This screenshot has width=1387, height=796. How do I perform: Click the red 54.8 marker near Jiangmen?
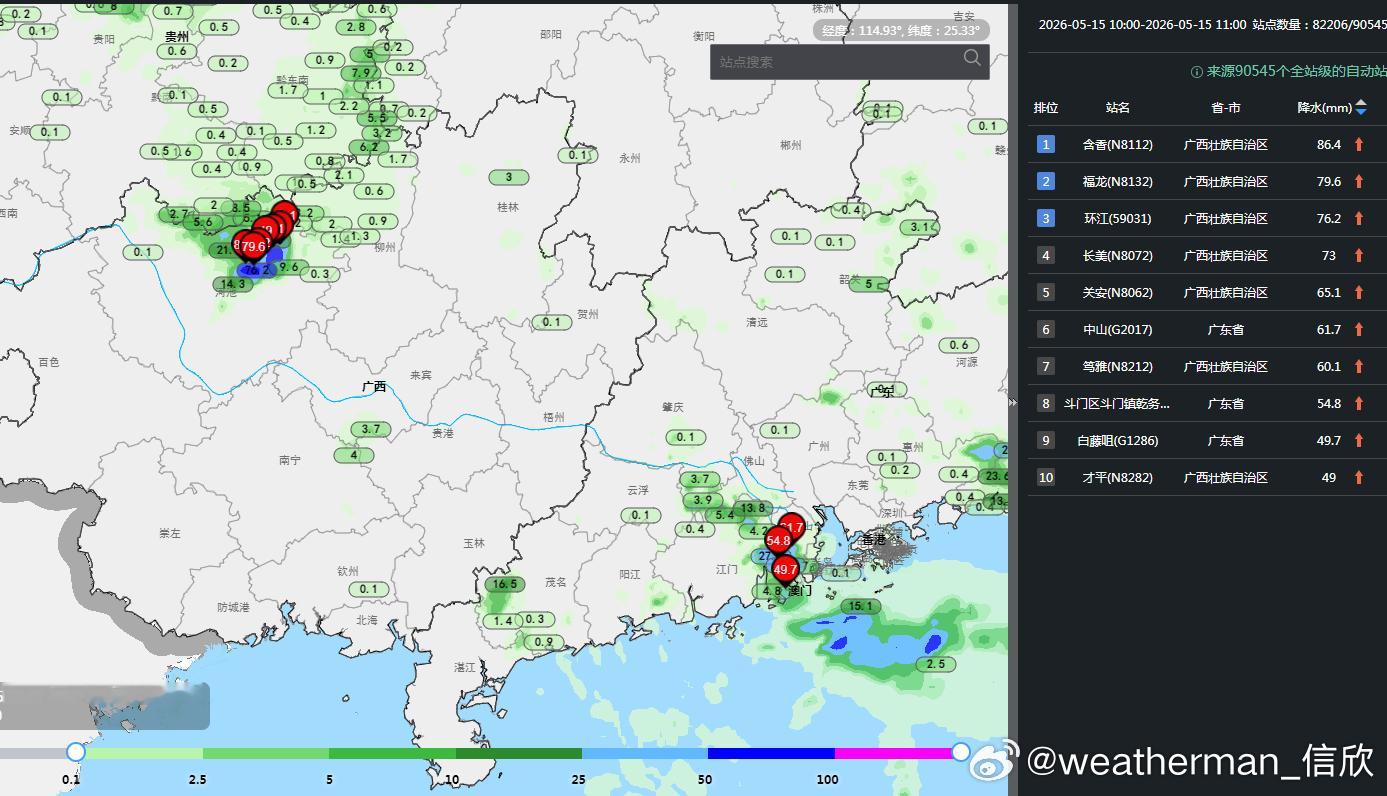(x=778, y=540)
